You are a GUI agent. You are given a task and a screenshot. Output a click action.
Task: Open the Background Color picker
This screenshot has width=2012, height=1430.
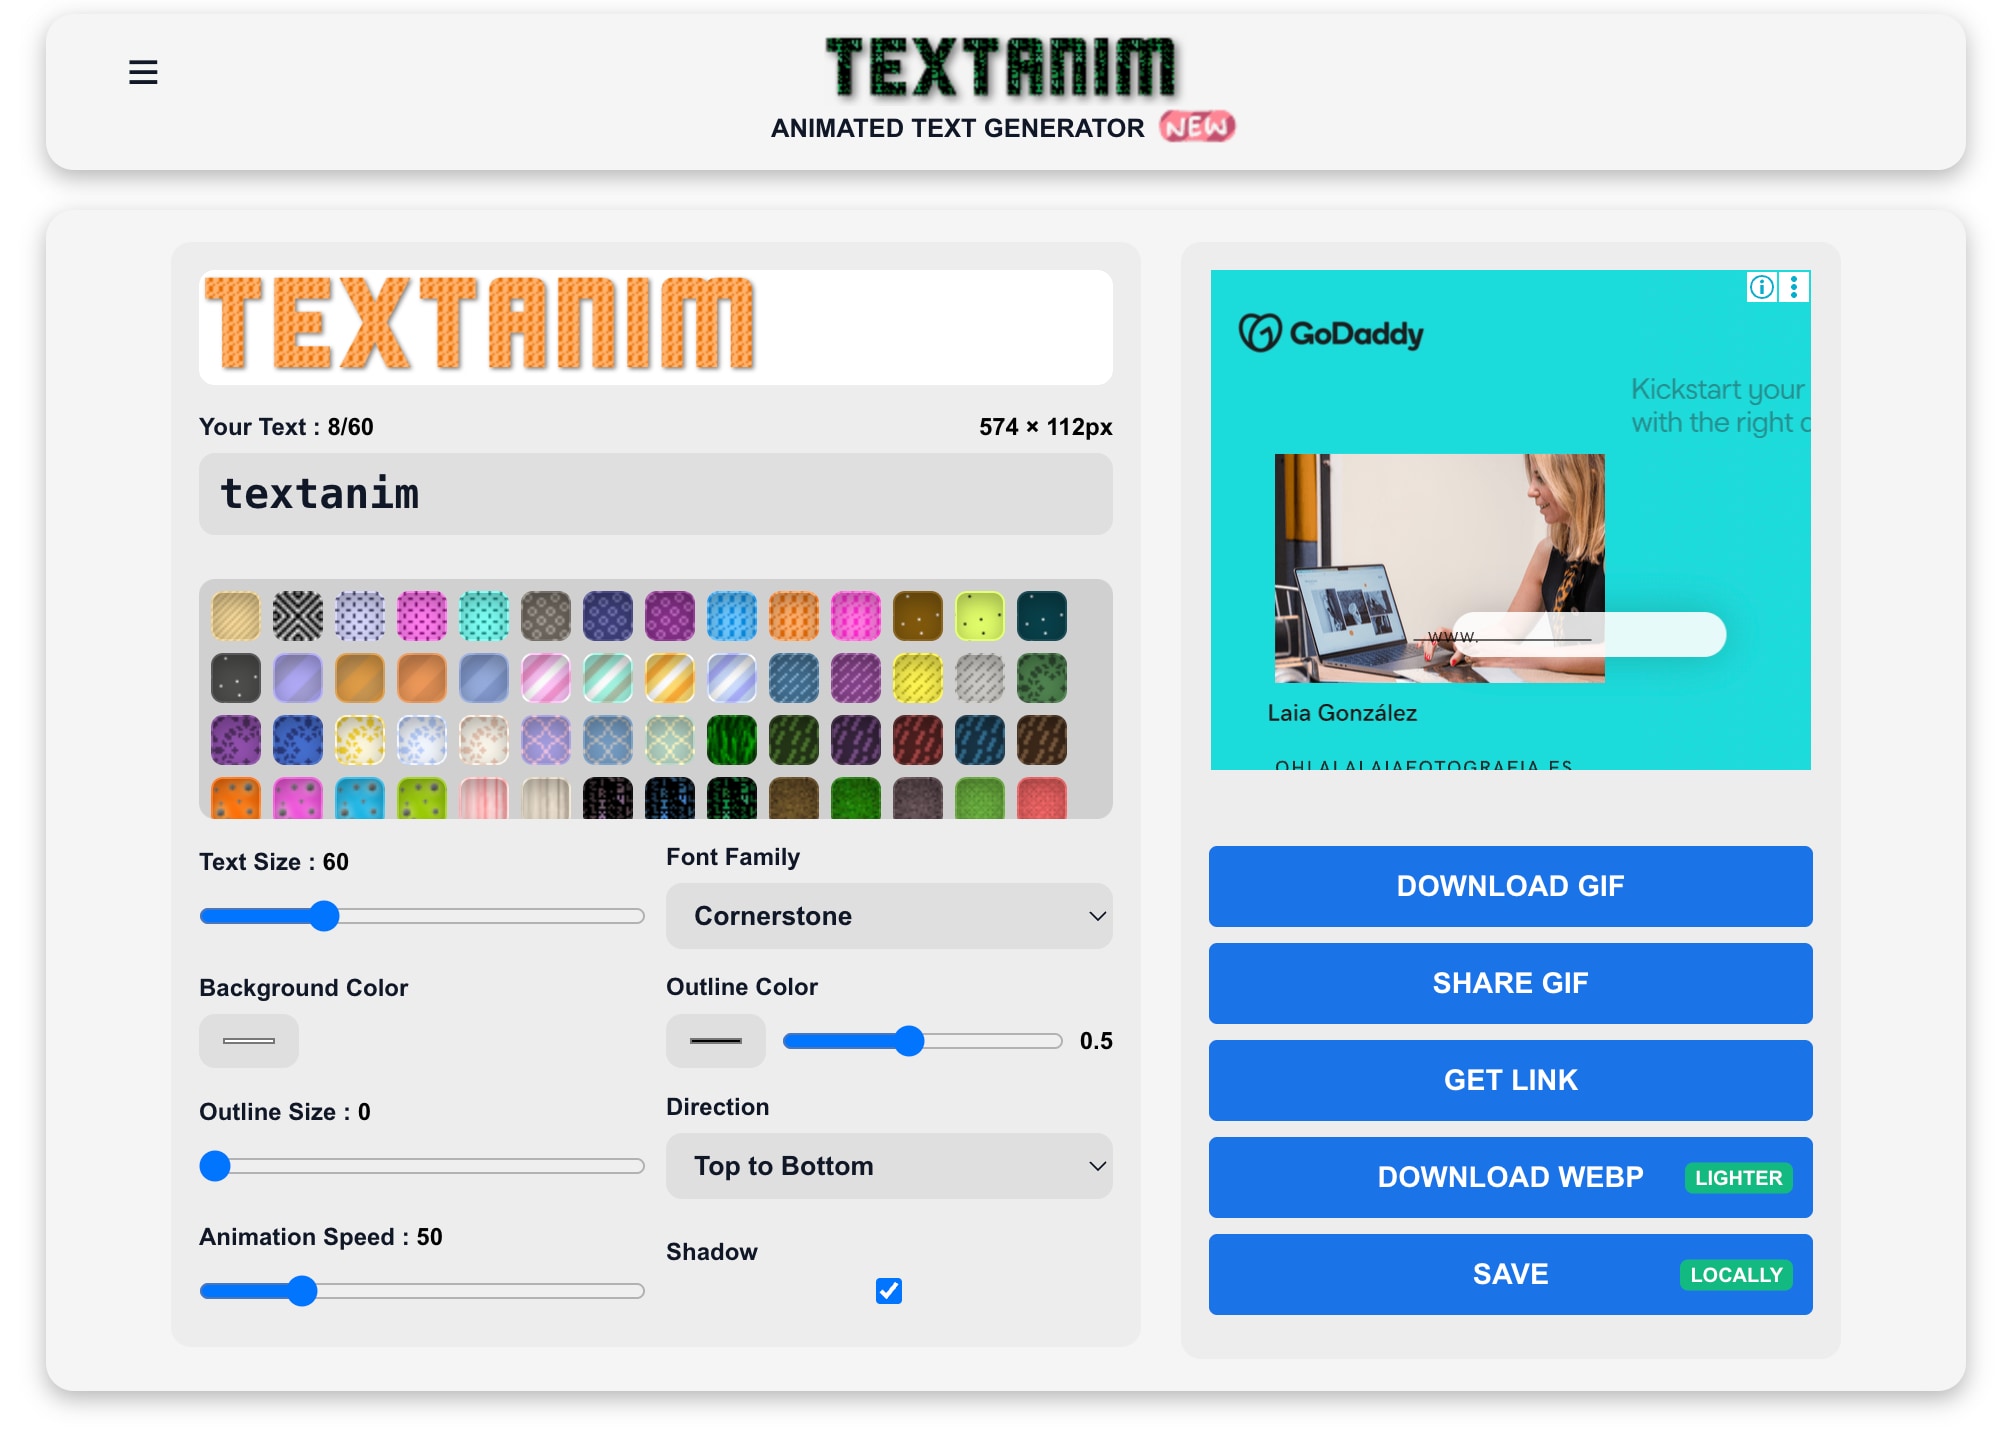point(248,1040)
